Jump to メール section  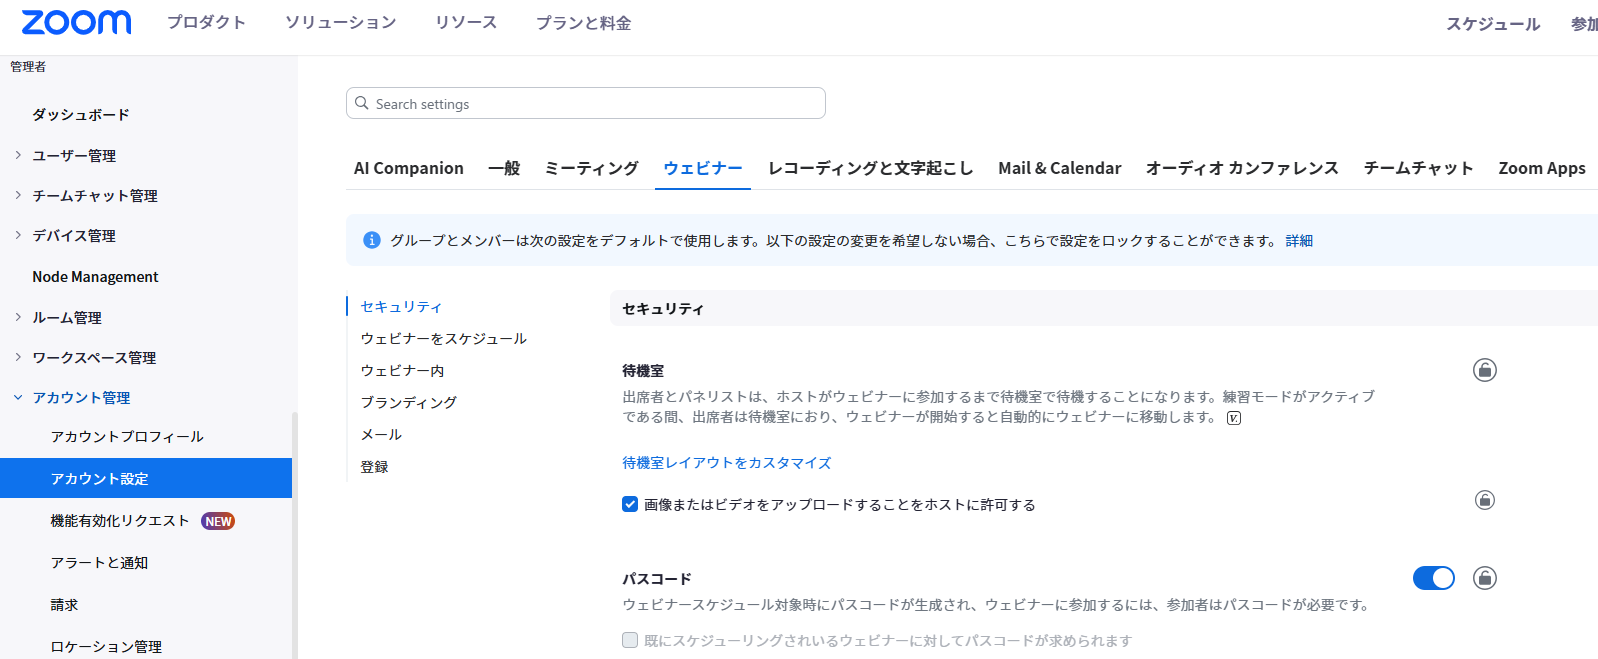pos(381,434)
